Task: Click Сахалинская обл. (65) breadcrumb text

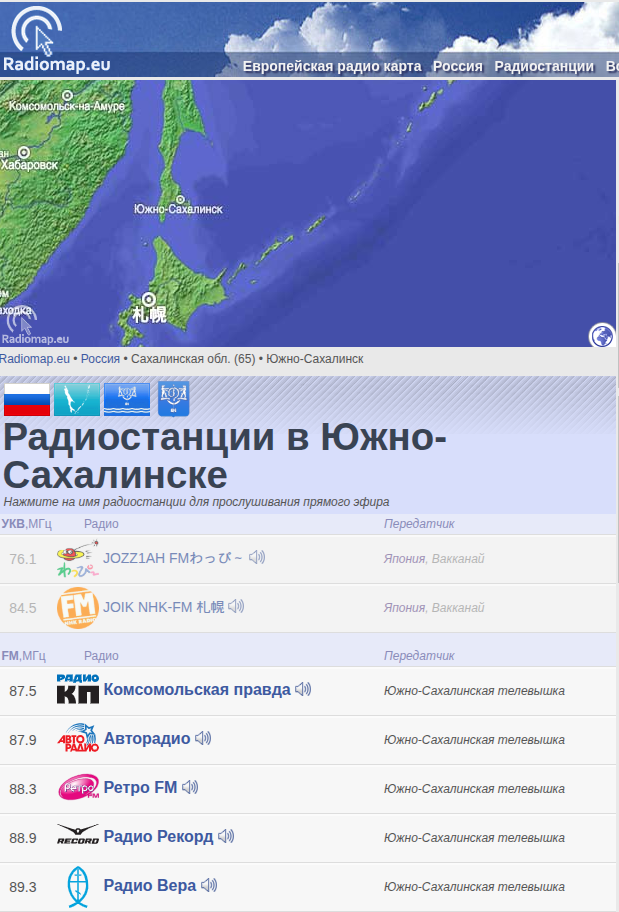Action: (x=193, y=359)
